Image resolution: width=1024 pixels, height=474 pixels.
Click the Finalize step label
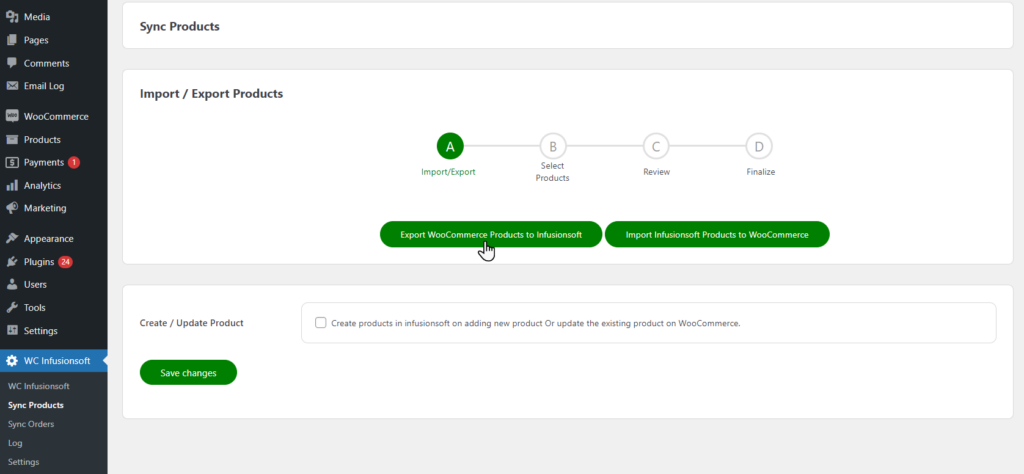coord(761,172)
